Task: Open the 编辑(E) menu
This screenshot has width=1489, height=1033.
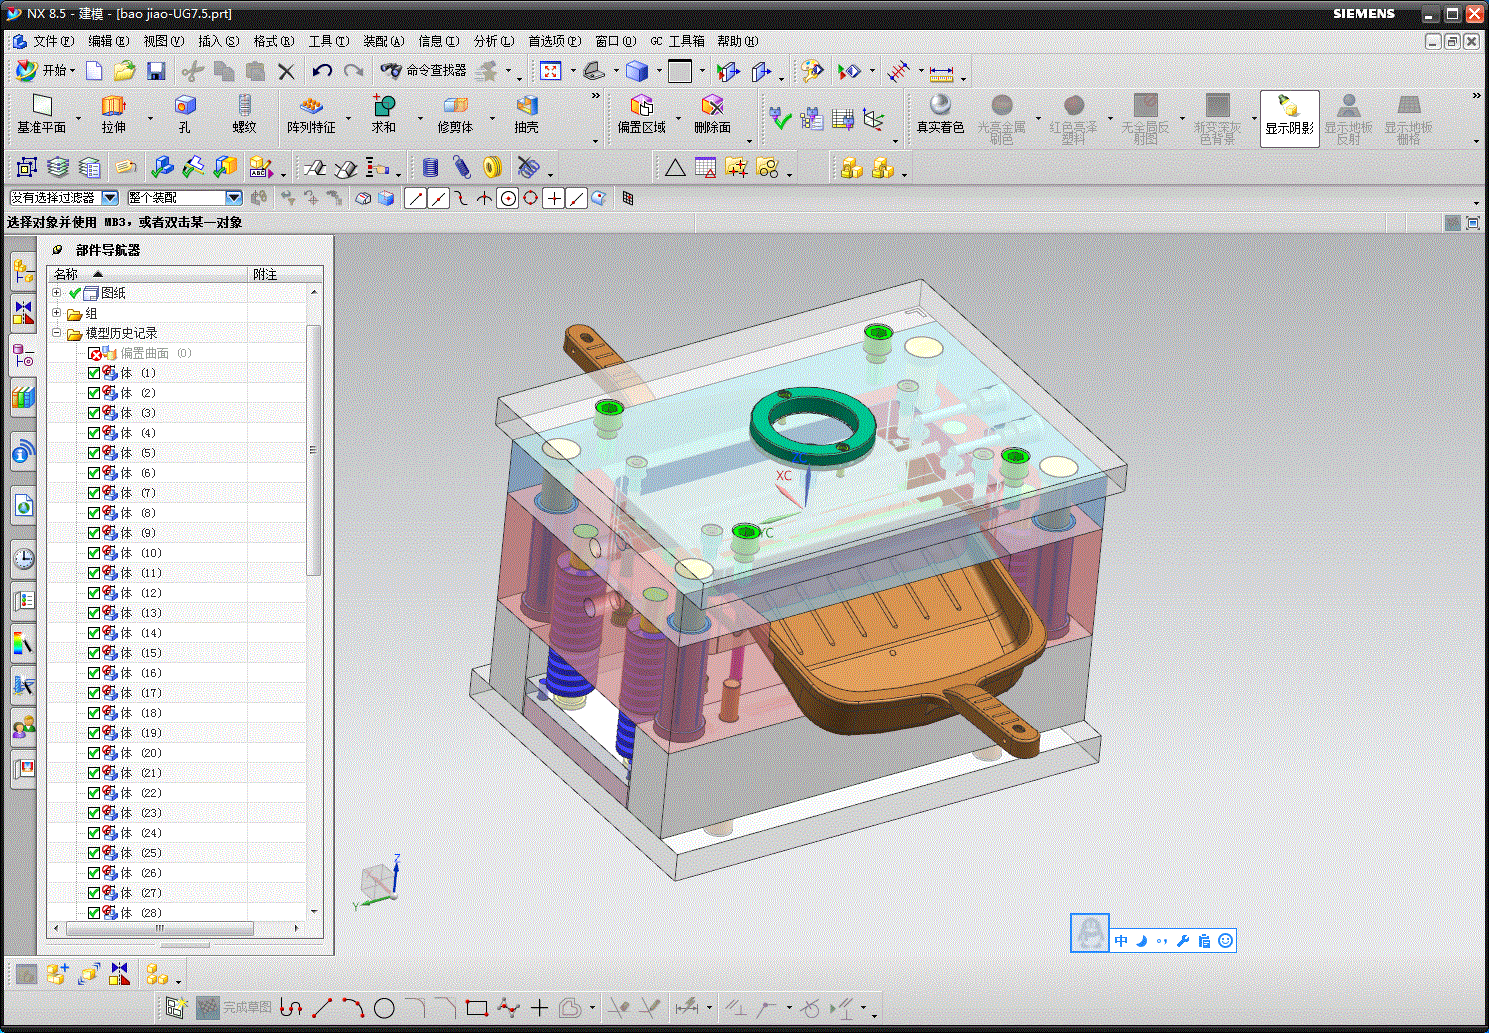Action: tap(108, 41)
